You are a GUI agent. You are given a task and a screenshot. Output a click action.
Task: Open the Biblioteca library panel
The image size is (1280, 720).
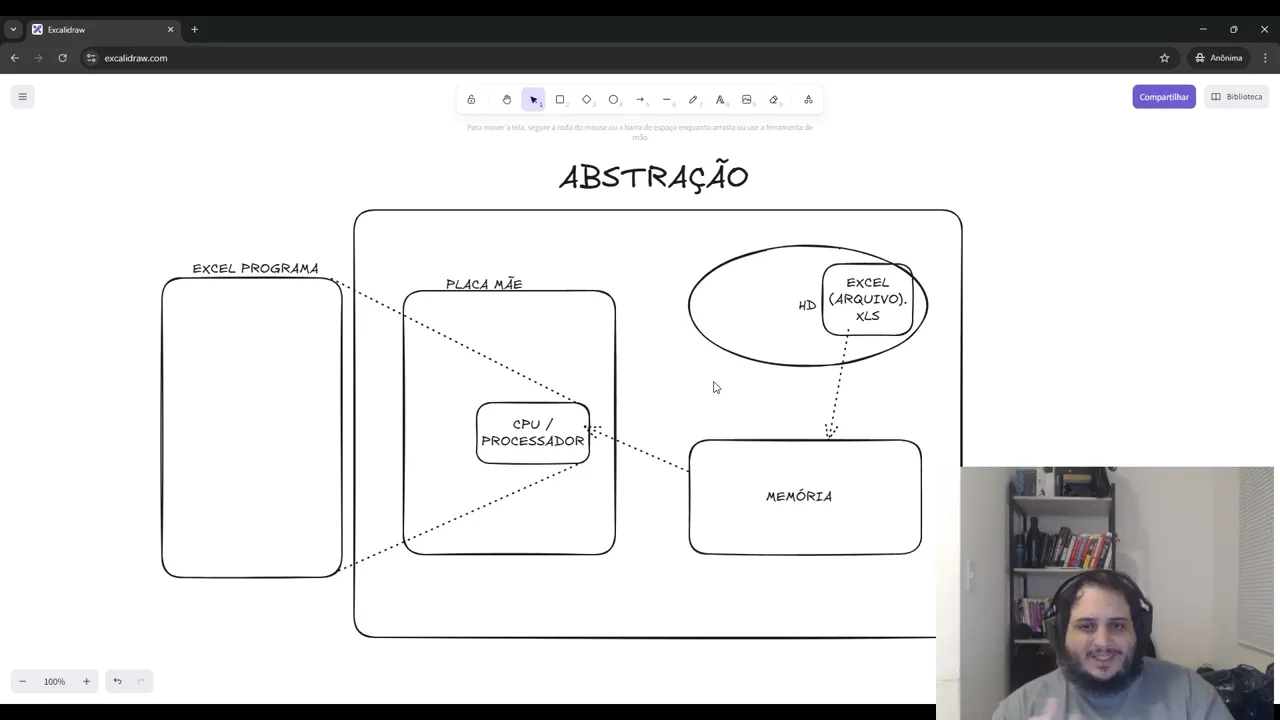click(x=1237, y=97)
